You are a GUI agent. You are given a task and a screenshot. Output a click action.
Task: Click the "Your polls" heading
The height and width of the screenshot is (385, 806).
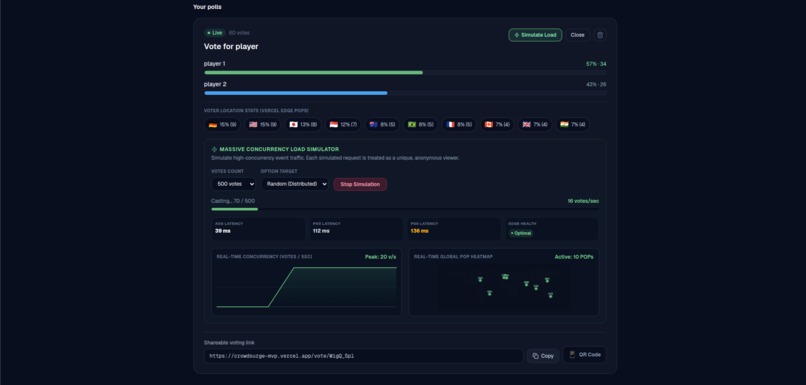[207, 7]
